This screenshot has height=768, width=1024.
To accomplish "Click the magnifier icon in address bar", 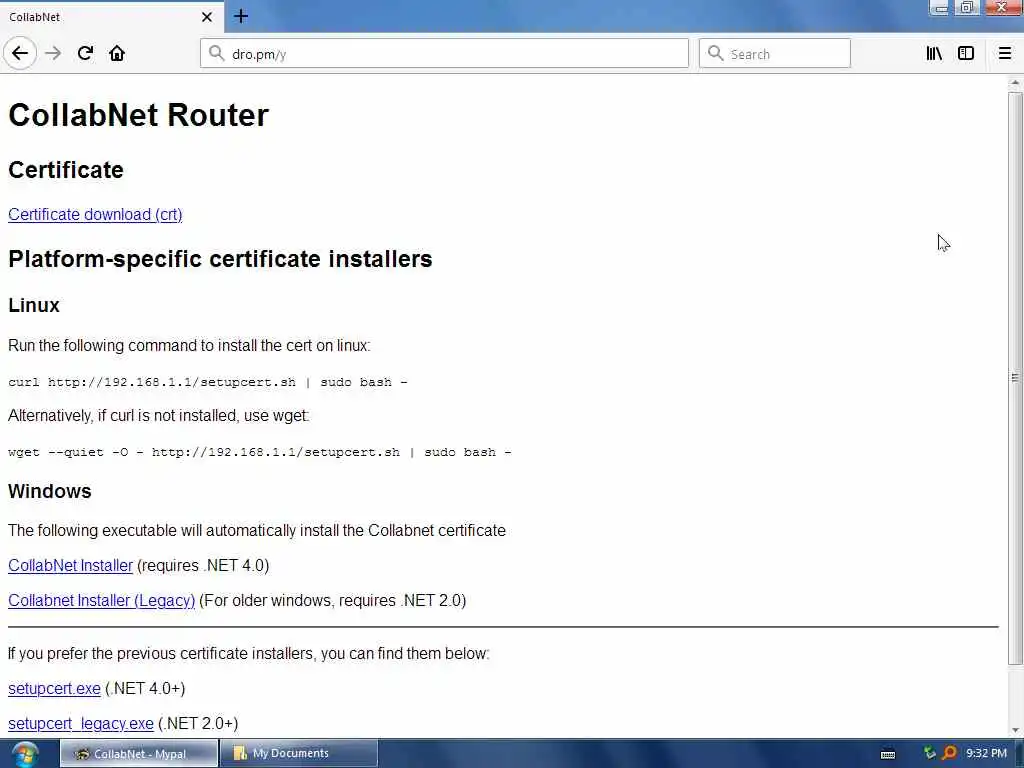I will (216, 53).
